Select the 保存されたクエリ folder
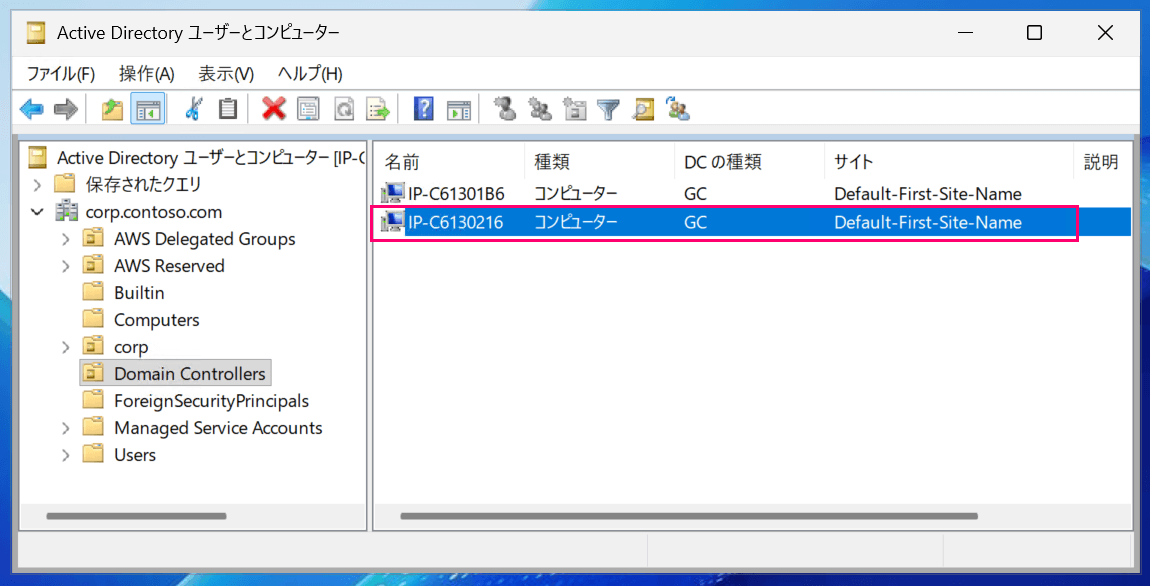The image size is (1150, 586). [x=143, y=184]
